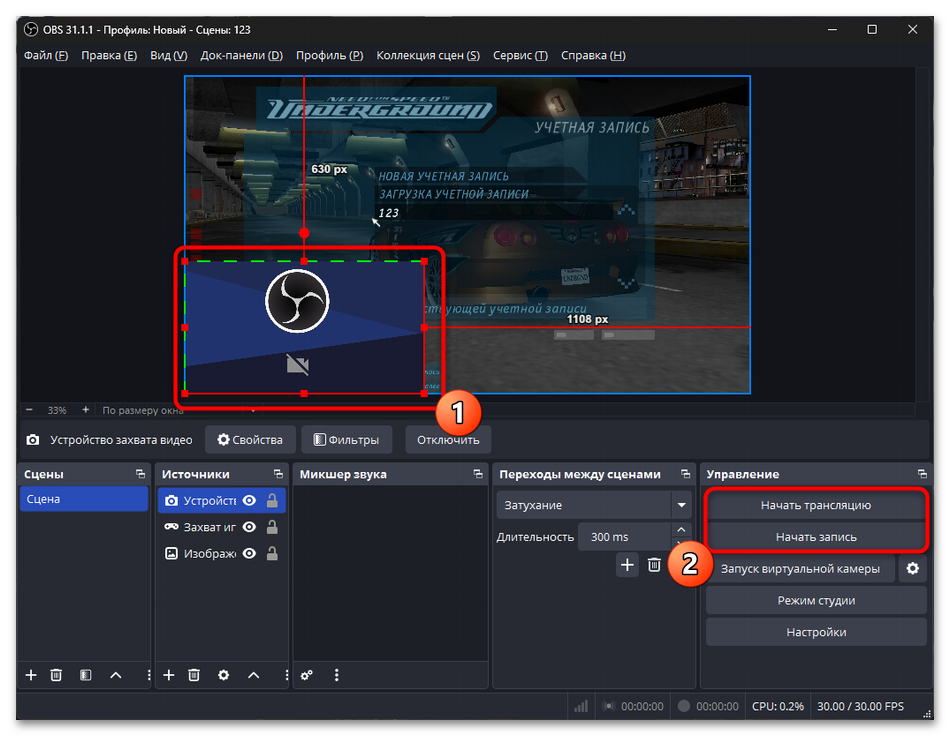
Task: Open advanced audio properties gears icon
Action: click(307, 675)
